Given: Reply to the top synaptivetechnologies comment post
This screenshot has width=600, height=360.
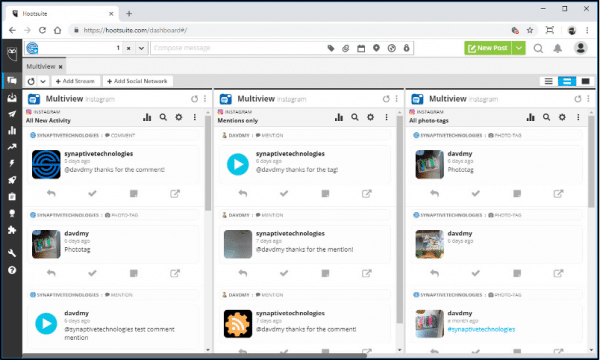Looking at the screenshot, I should [x=51, y=194].
